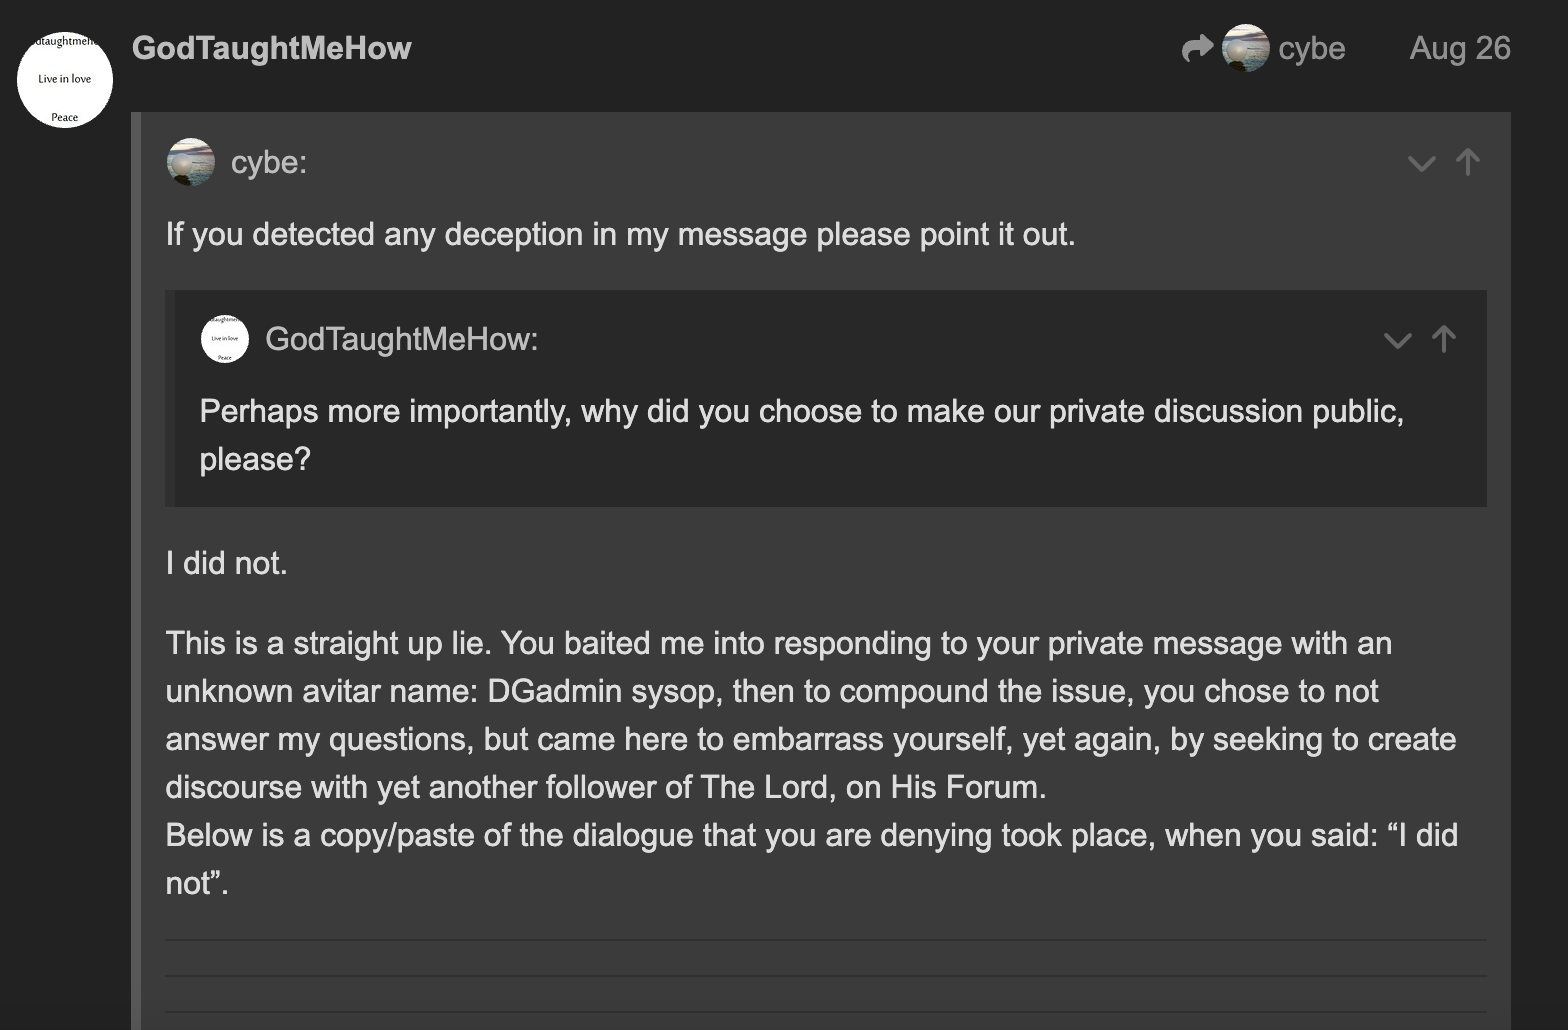Click the "cybe:" quote title
Viewport: 1568px width, 1030px height.
[x=269, y=162]
